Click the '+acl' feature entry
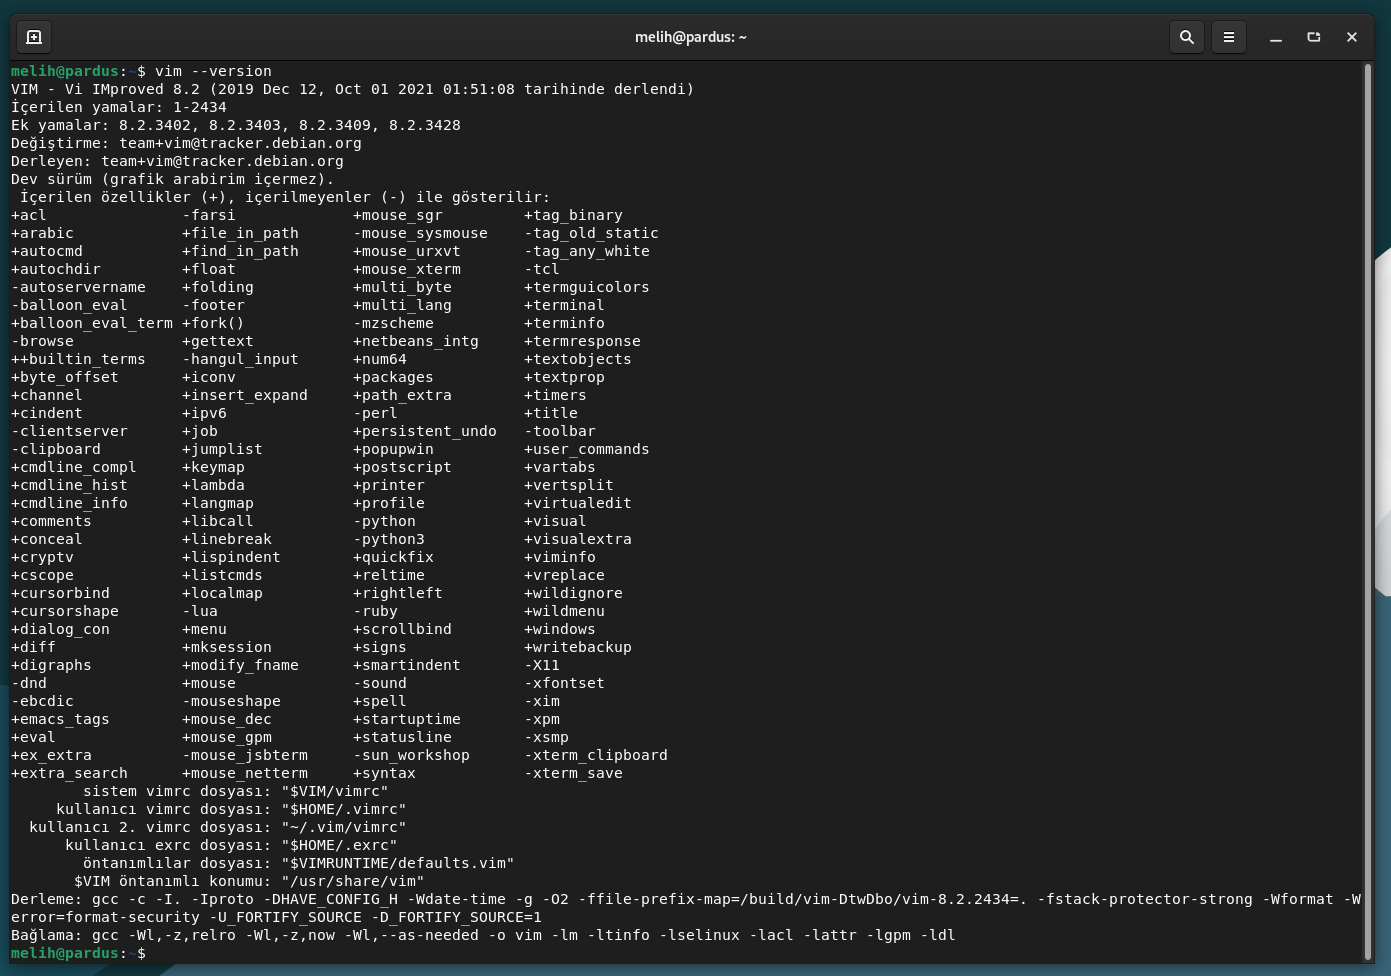The width and height of the screenshot is (1391, 976). tap(29, 215)
